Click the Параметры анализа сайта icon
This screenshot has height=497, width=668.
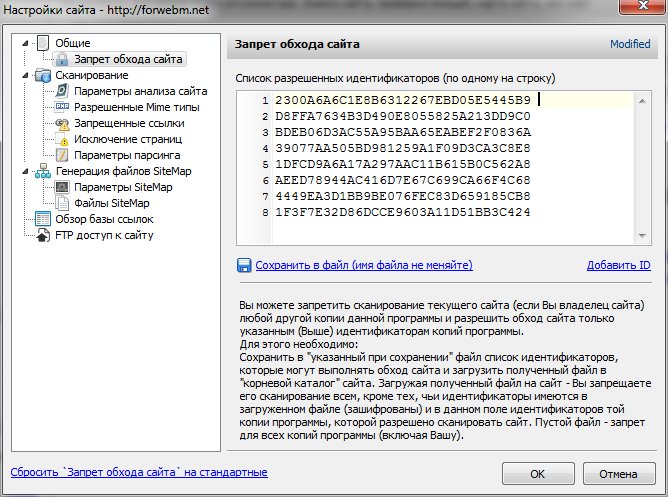(x=62, y=92)
